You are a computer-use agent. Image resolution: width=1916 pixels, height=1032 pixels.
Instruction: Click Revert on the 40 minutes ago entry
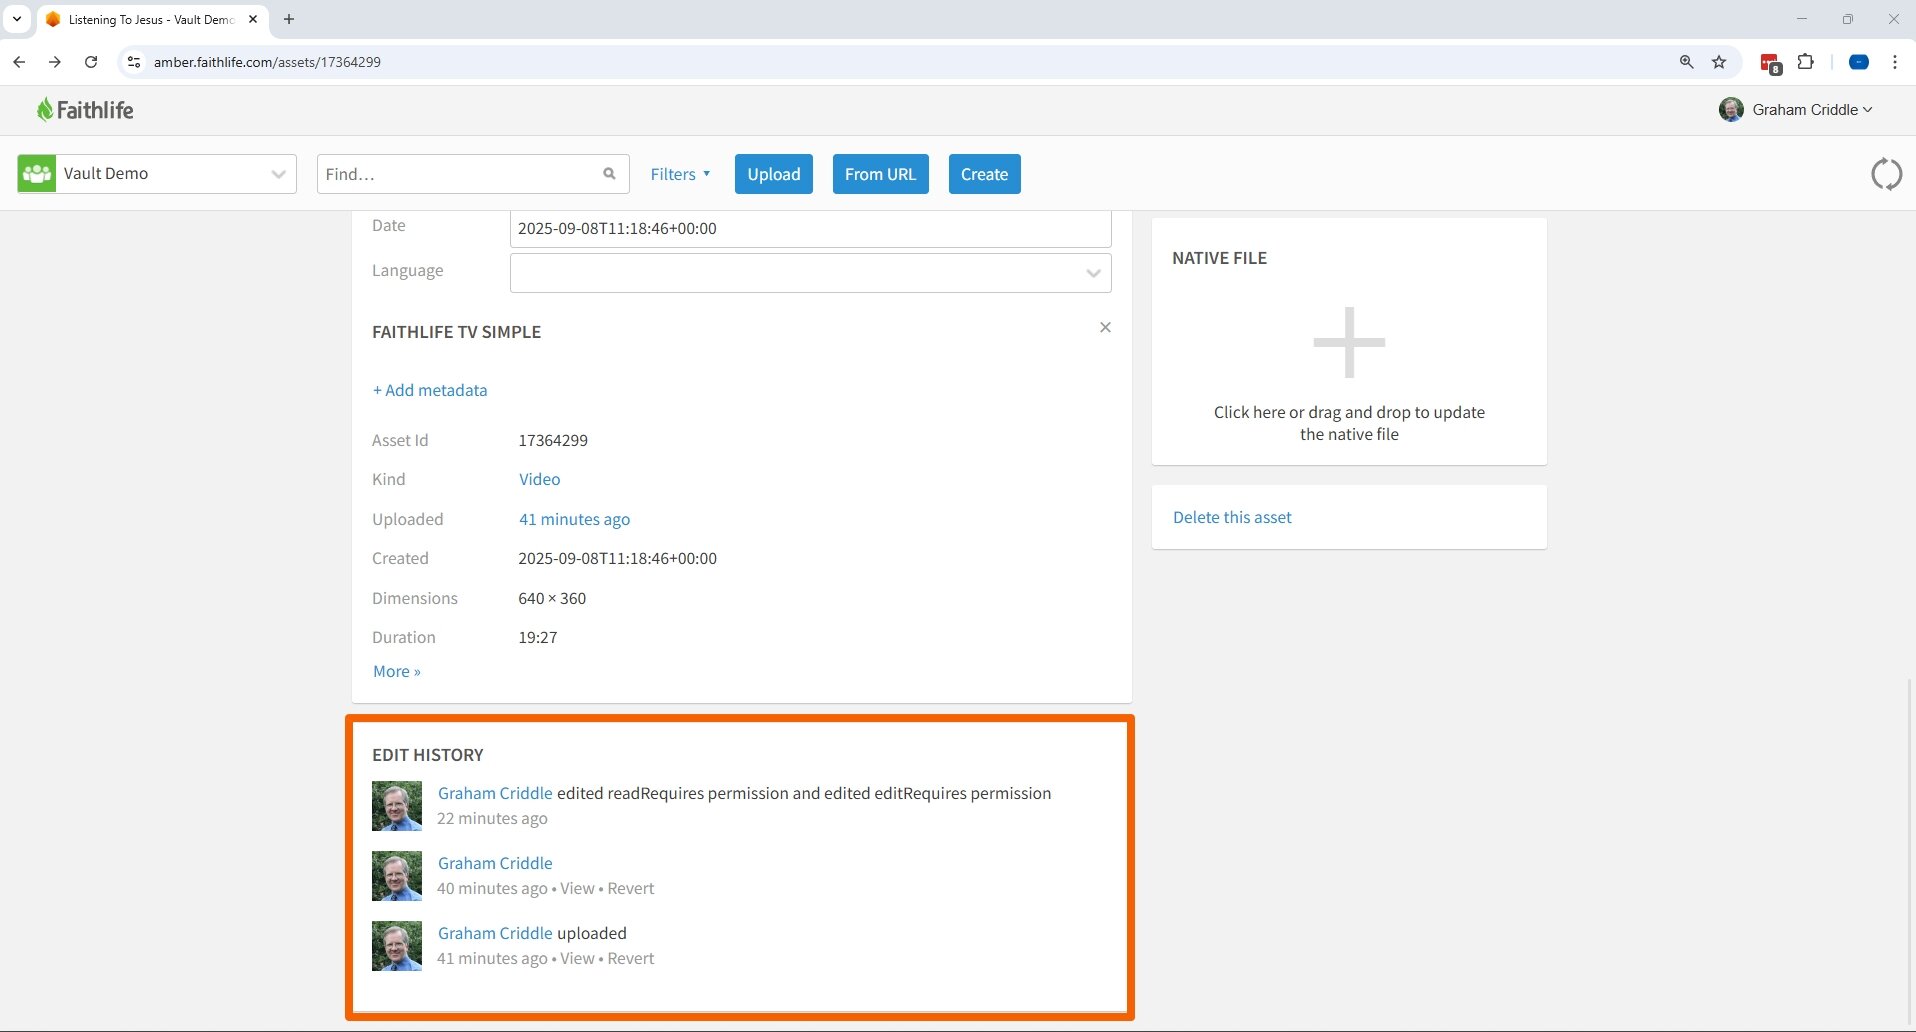[631, 888]
